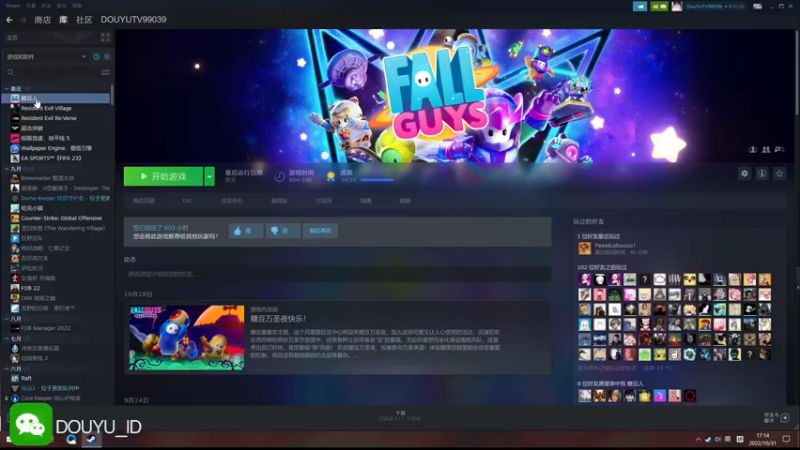Open game info icon

[x=762, y=174]
